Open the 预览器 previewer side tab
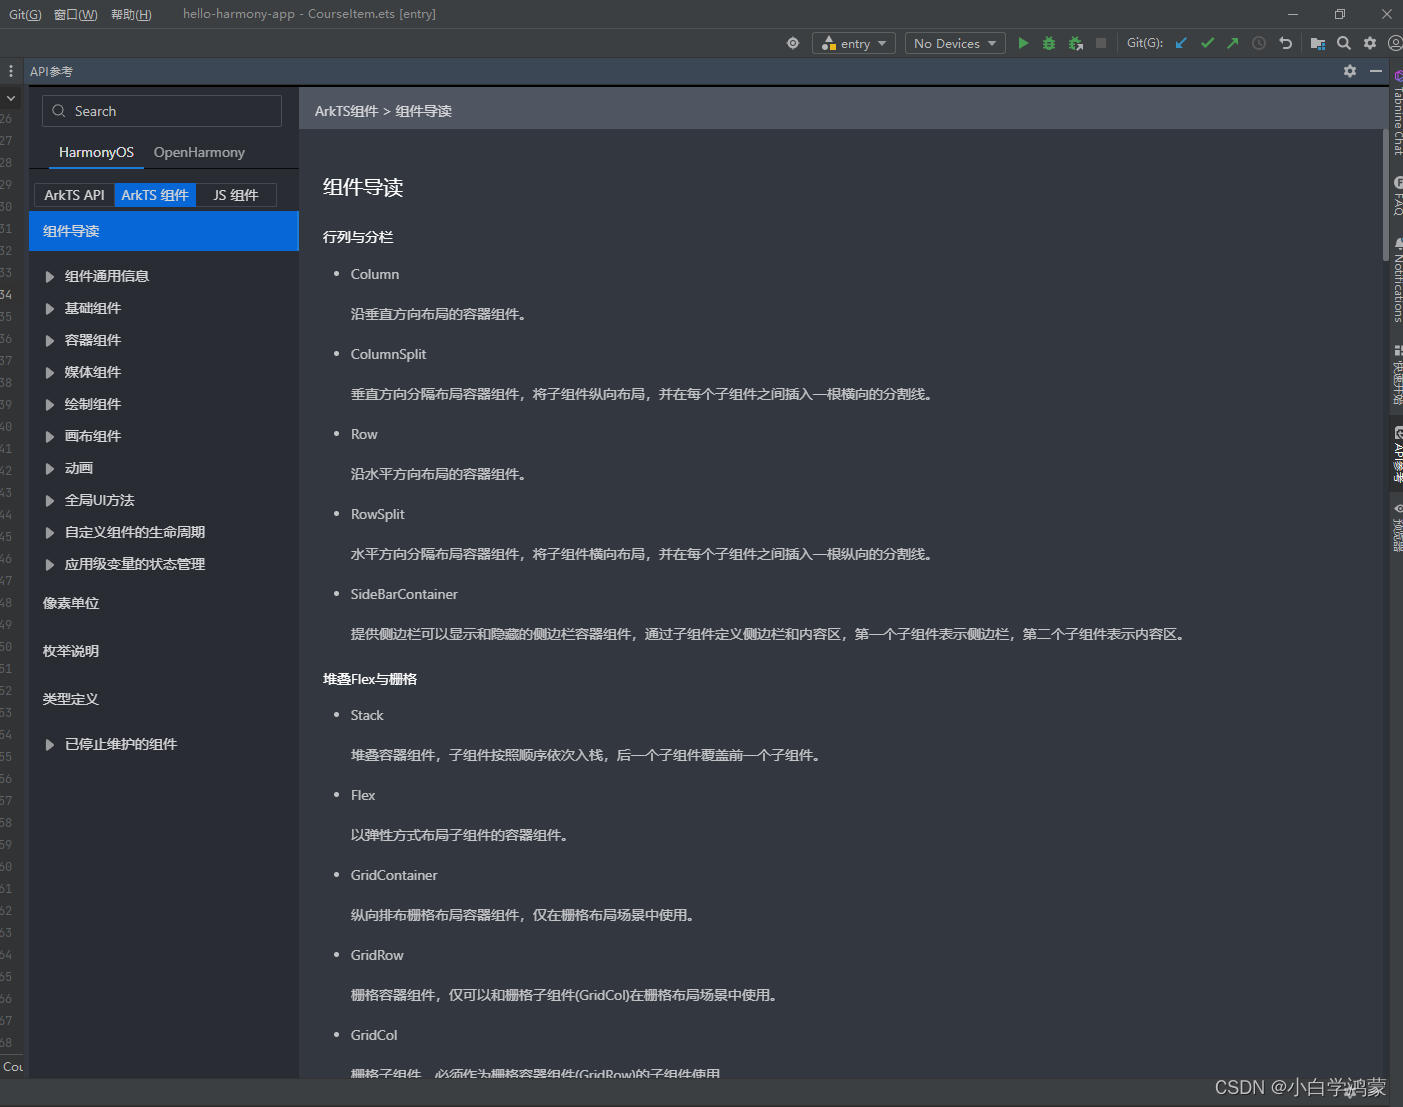 click(x=1397, y=527)
